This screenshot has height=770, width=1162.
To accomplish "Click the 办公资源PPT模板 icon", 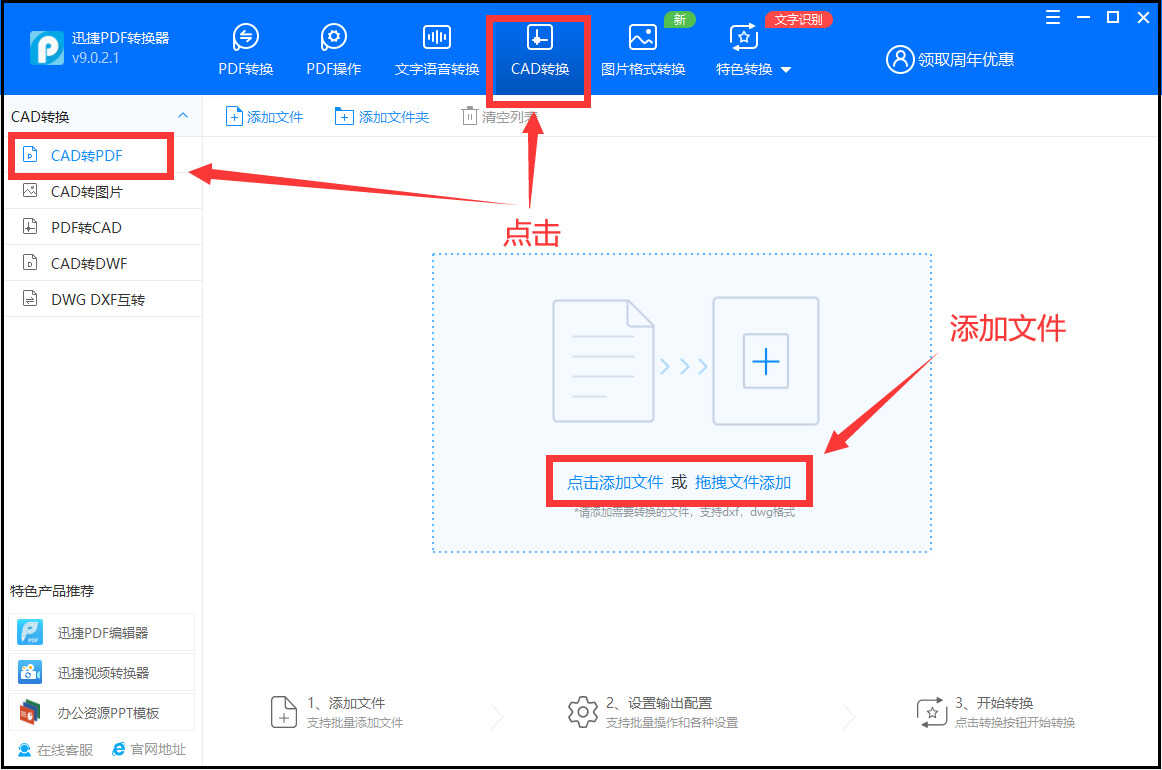I will (30, 712).
